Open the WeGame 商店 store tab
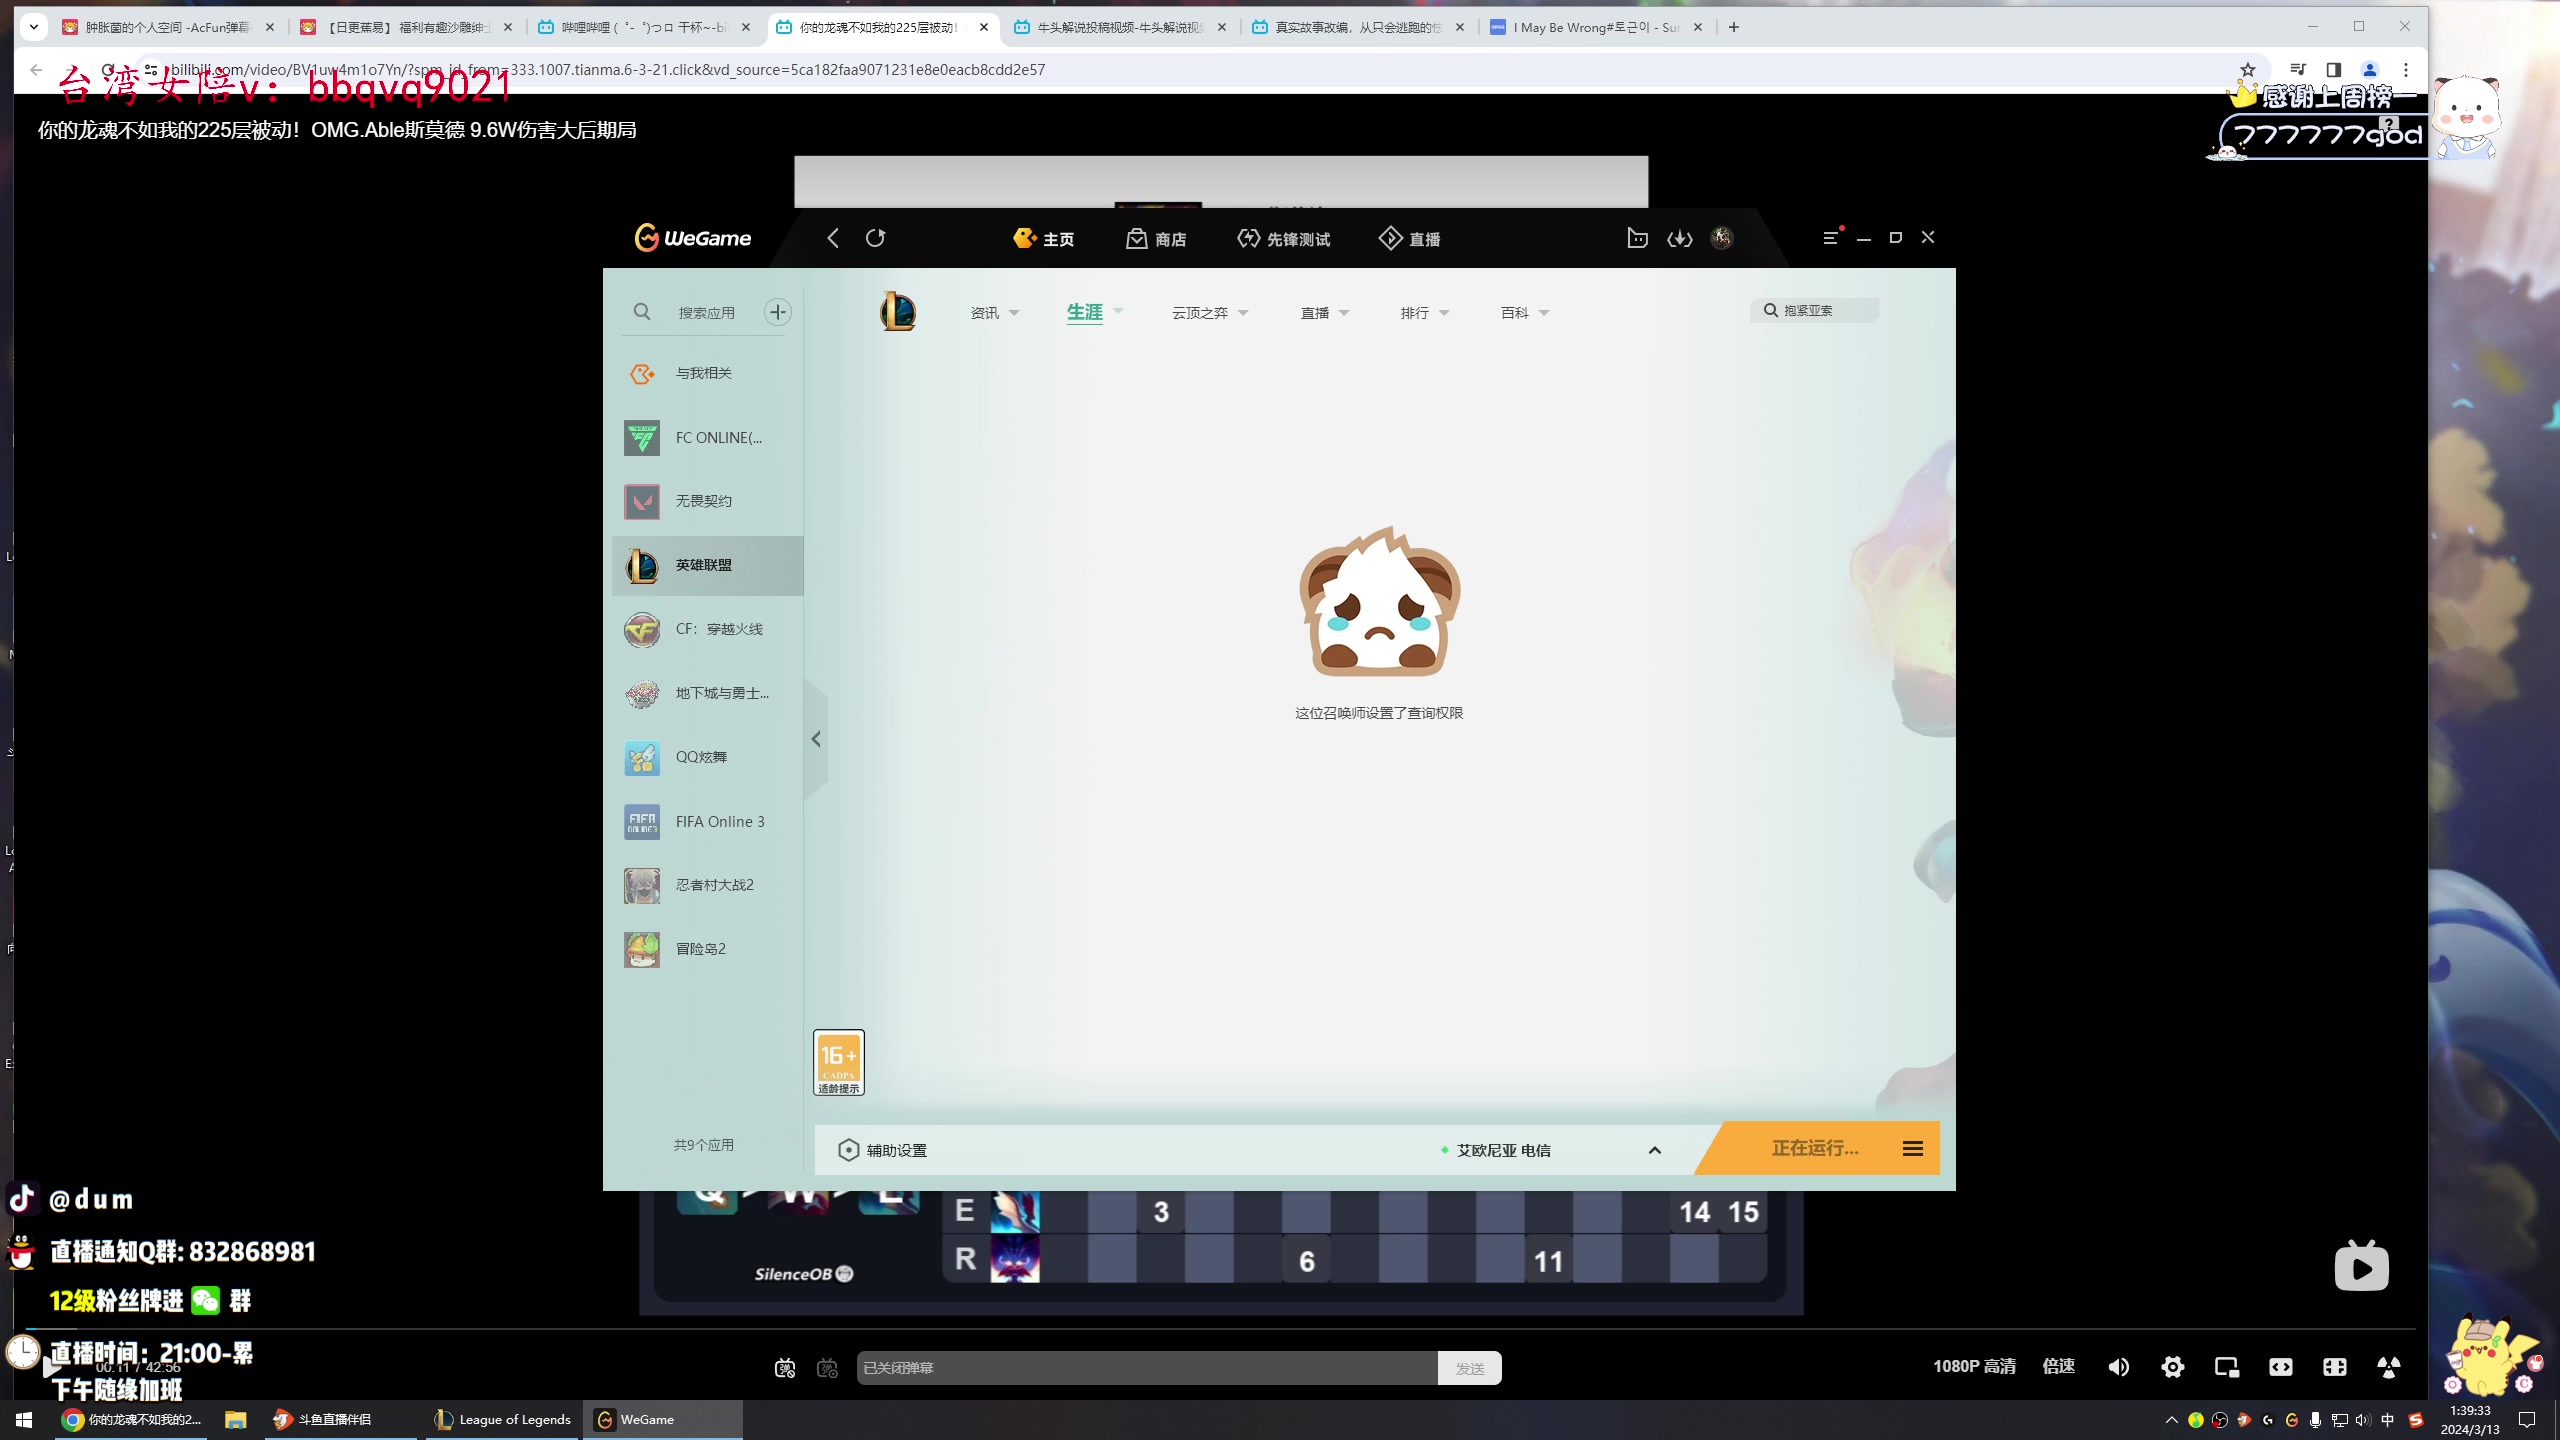The image size is (2560, 1440). pyautogui.click(x=1156, y=239)
